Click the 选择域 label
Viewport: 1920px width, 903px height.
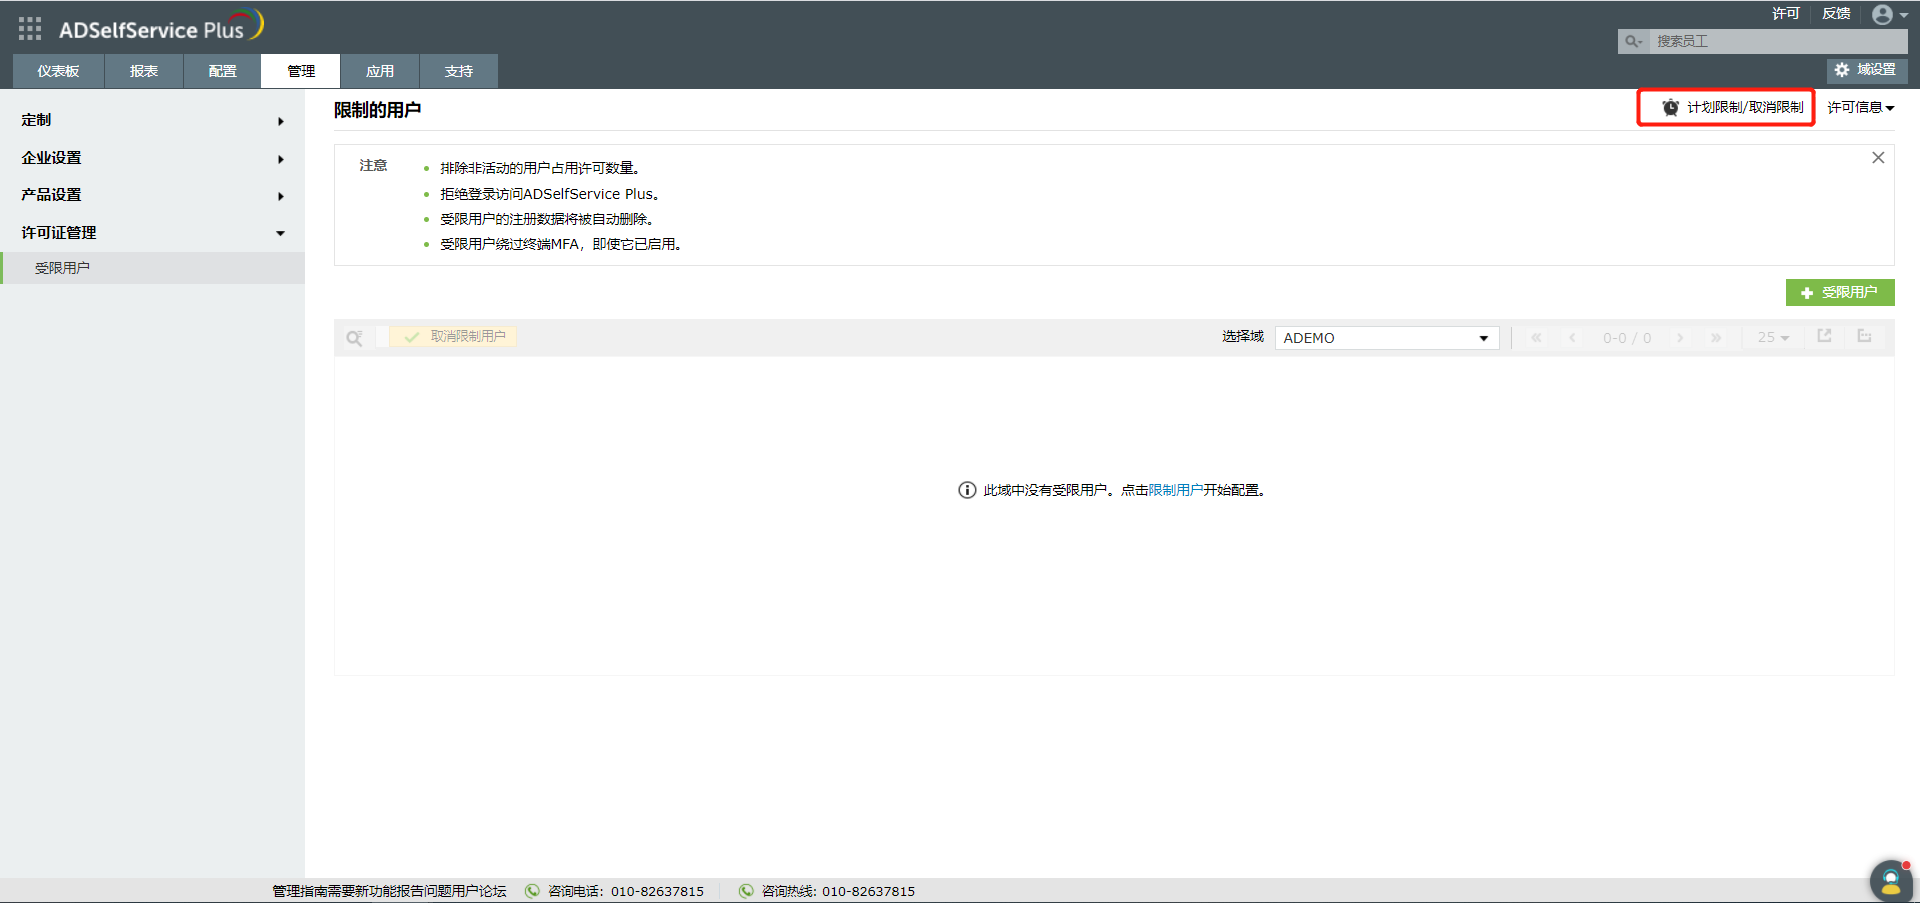point(1243,337)
